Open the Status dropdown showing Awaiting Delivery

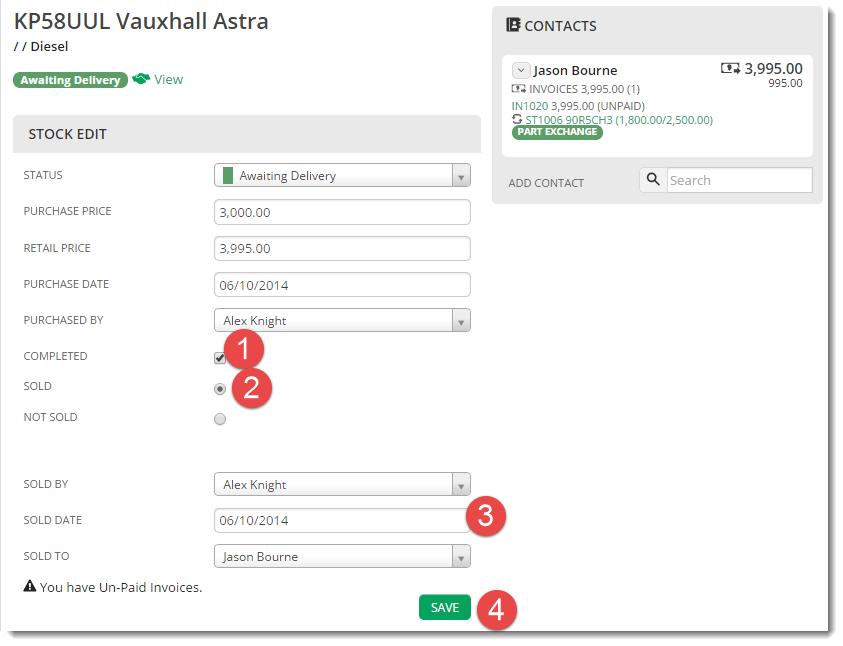(x=342, y=175)
